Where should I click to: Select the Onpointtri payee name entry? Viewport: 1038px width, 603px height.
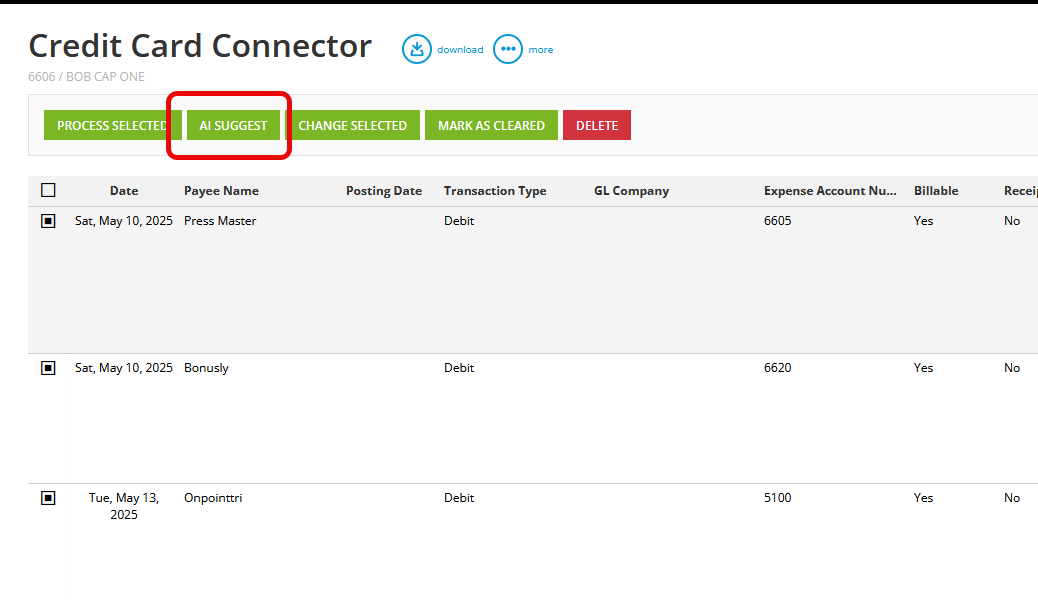pos(211,497)
